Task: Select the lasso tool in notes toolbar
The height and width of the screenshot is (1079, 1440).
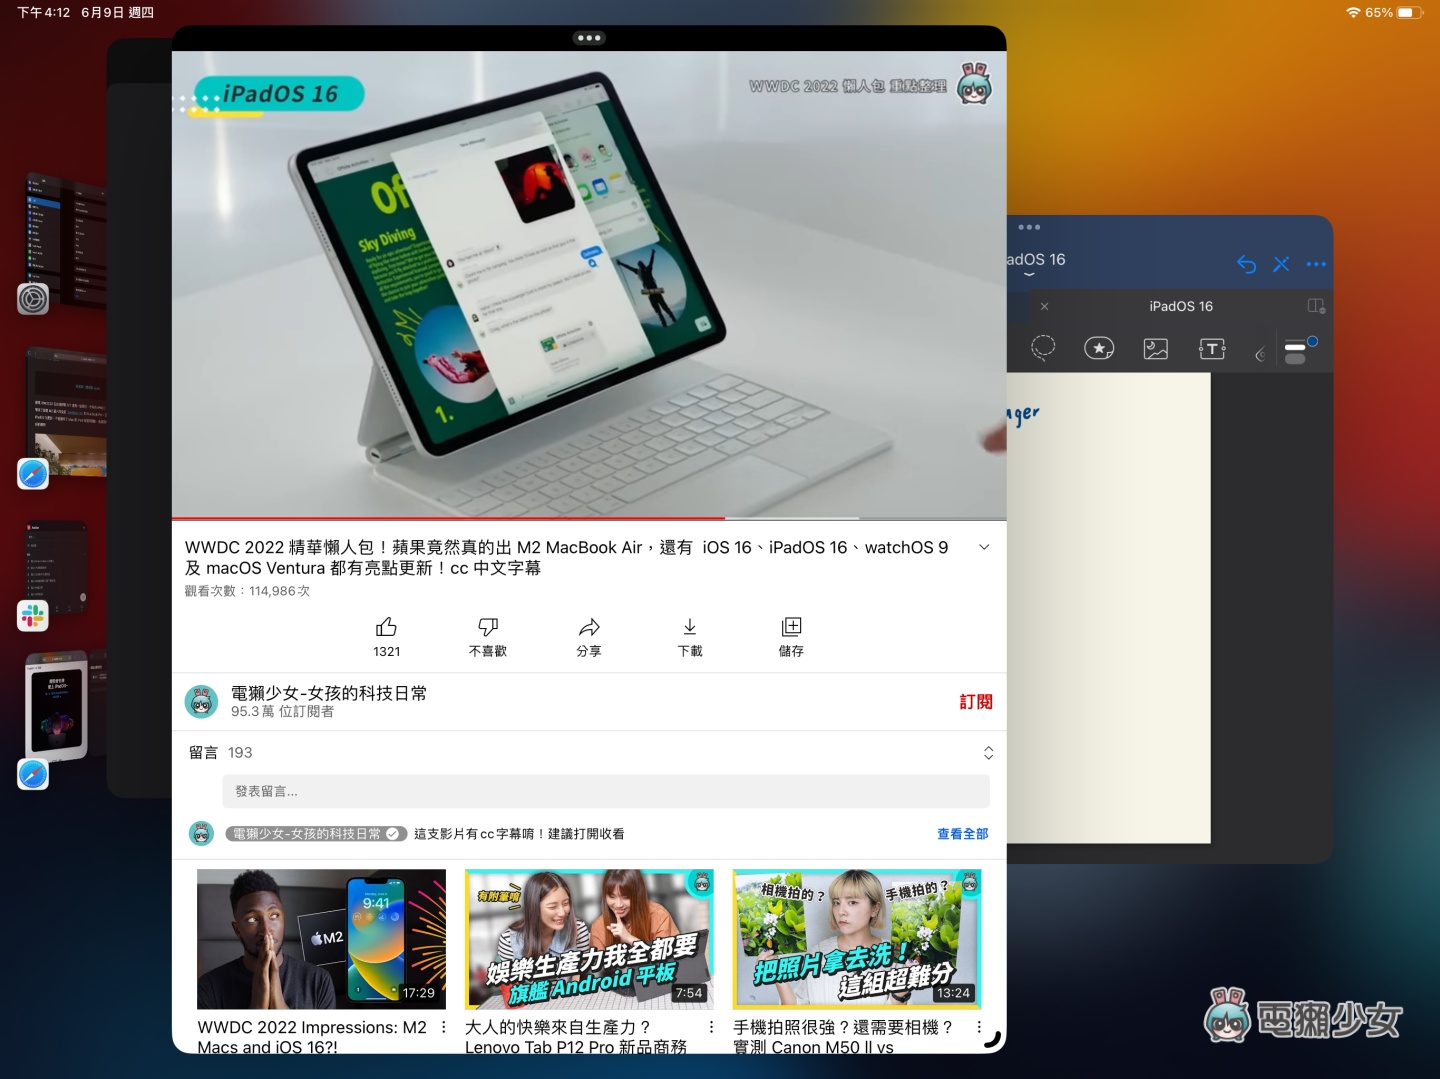Action: [x=1043, y=348]
